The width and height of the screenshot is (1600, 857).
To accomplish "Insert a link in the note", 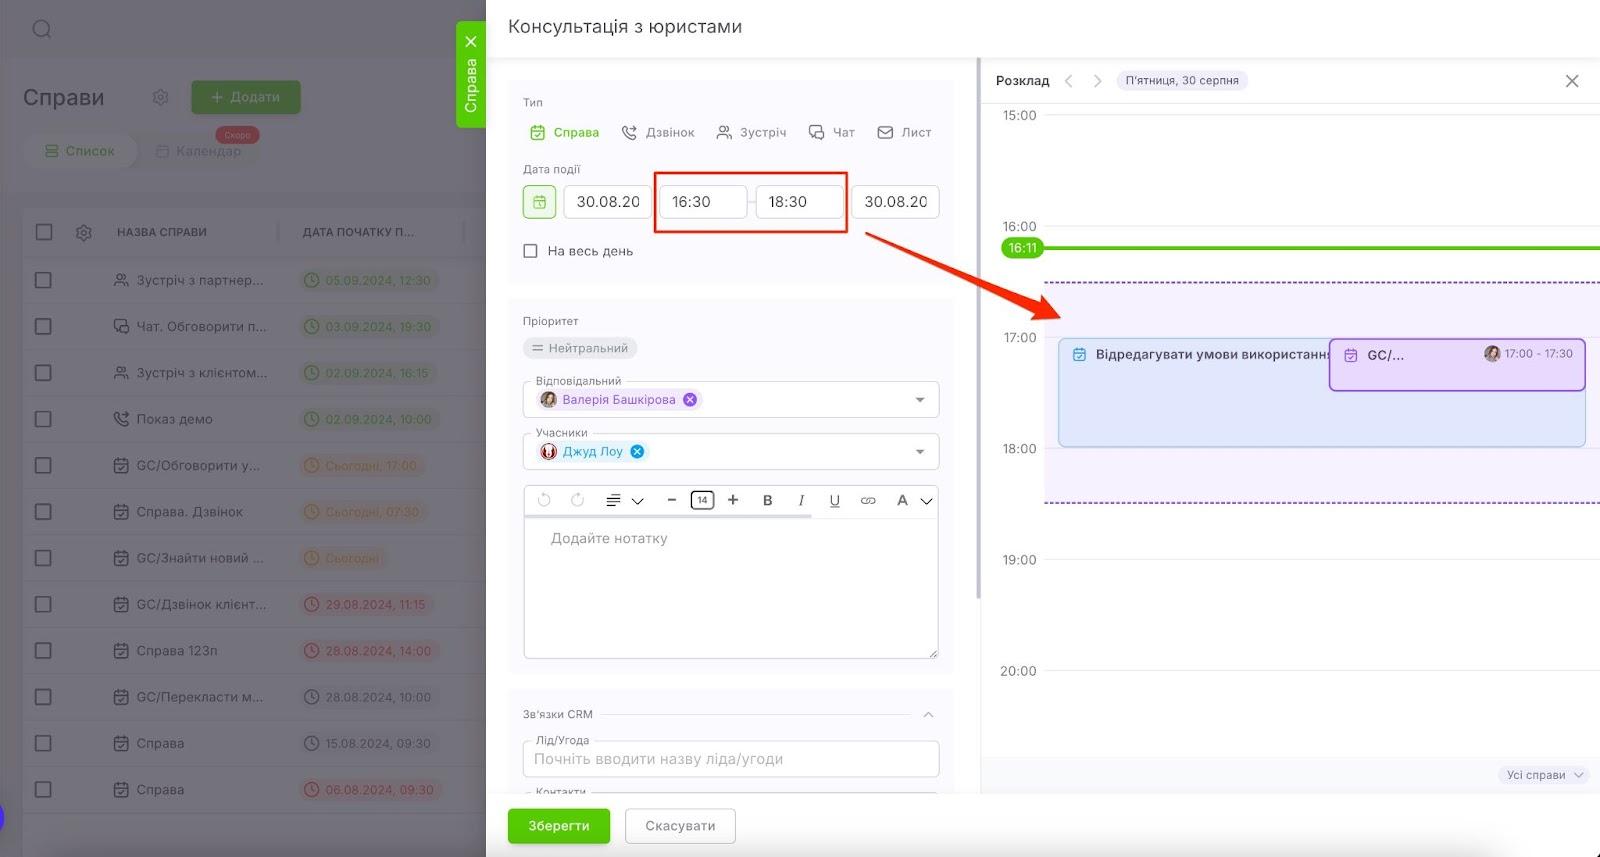I will [x=868, y=500].
